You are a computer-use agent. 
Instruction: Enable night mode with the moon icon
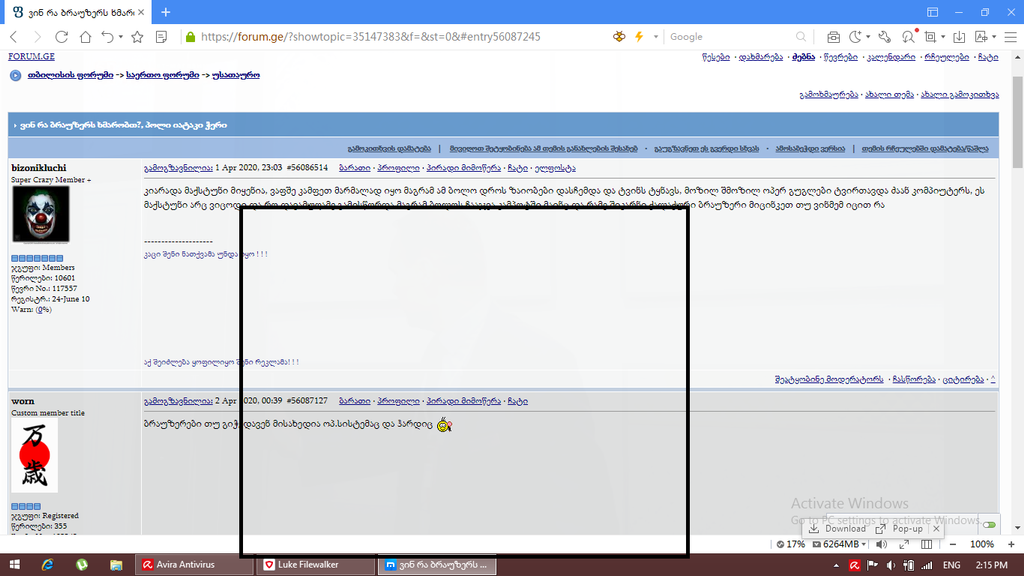tap(855, 37)
